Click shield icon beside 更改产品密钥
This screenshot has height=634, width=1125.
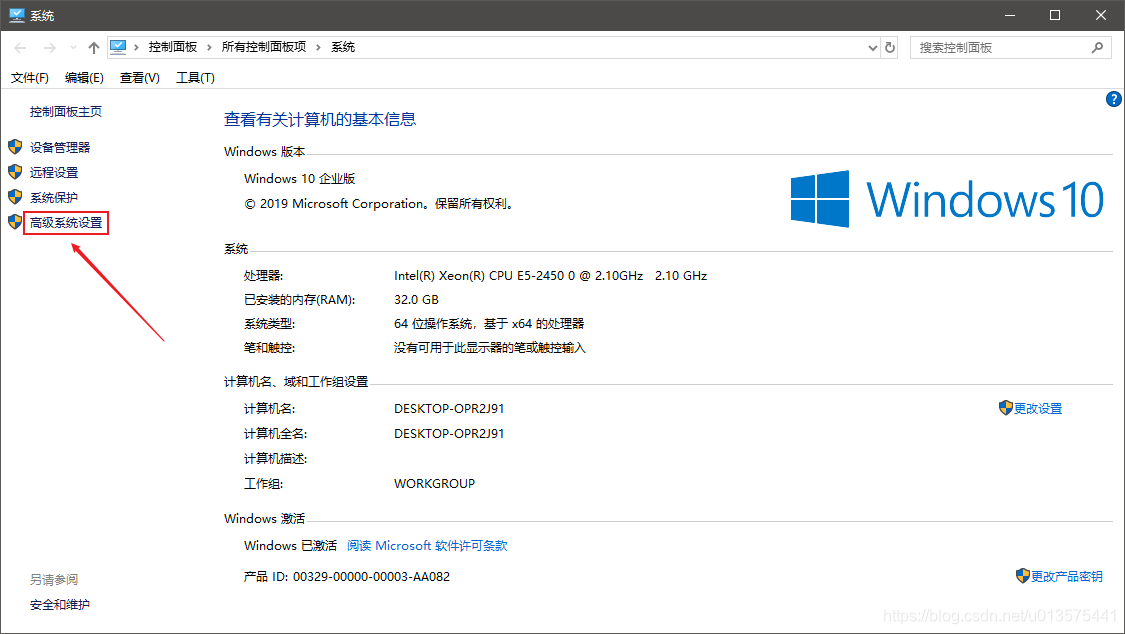click(1022, 576)
